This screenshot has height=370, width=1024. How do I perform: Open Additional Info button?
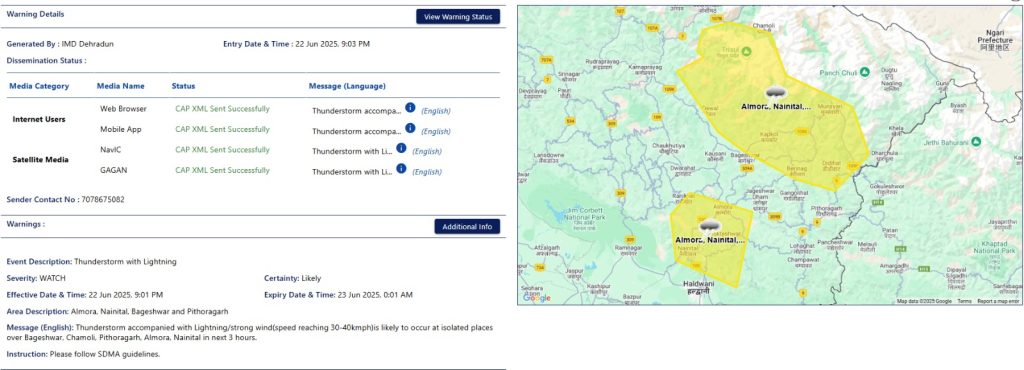coord(467,226)
